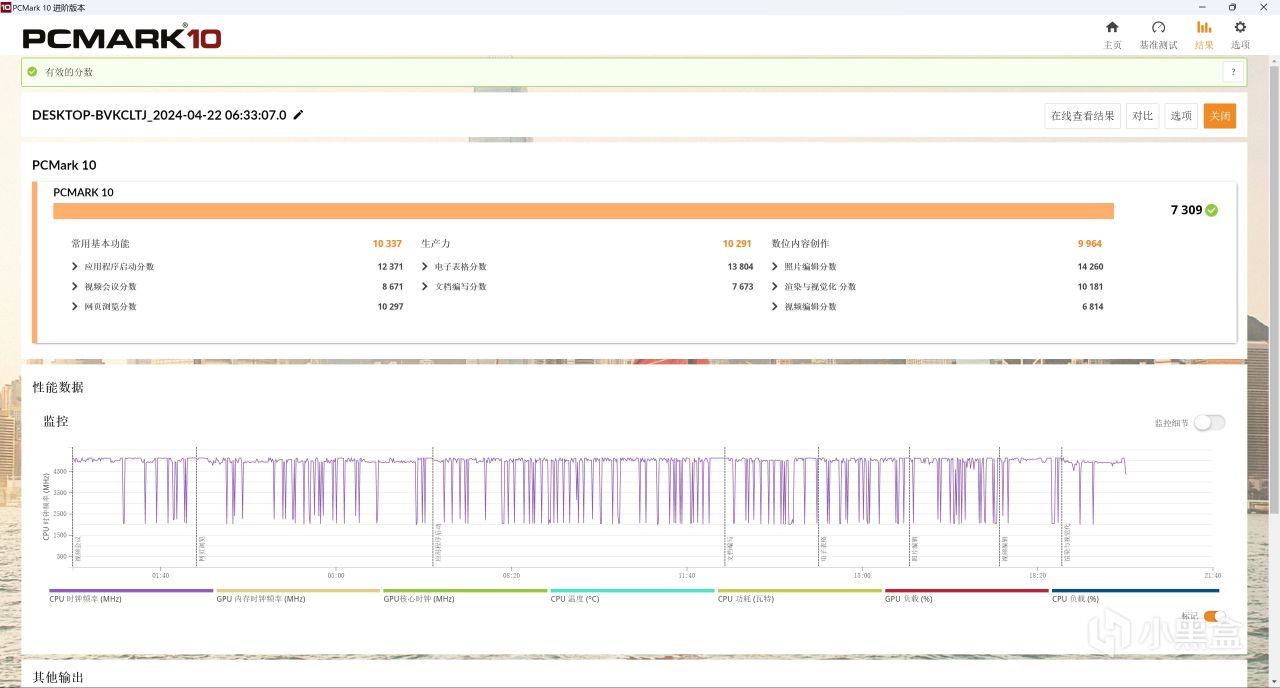Open the 选项 gear icon in top navigation
The image size is (1280, 688).
pyautogui.click(x=1240, y=28)
